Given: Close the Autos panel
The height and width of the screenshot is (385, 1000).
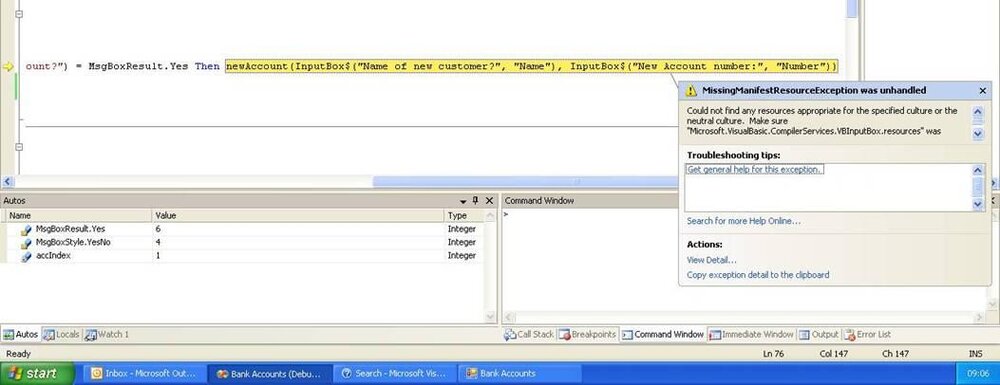Looking at the screenshot, I should tap(489, 201).
